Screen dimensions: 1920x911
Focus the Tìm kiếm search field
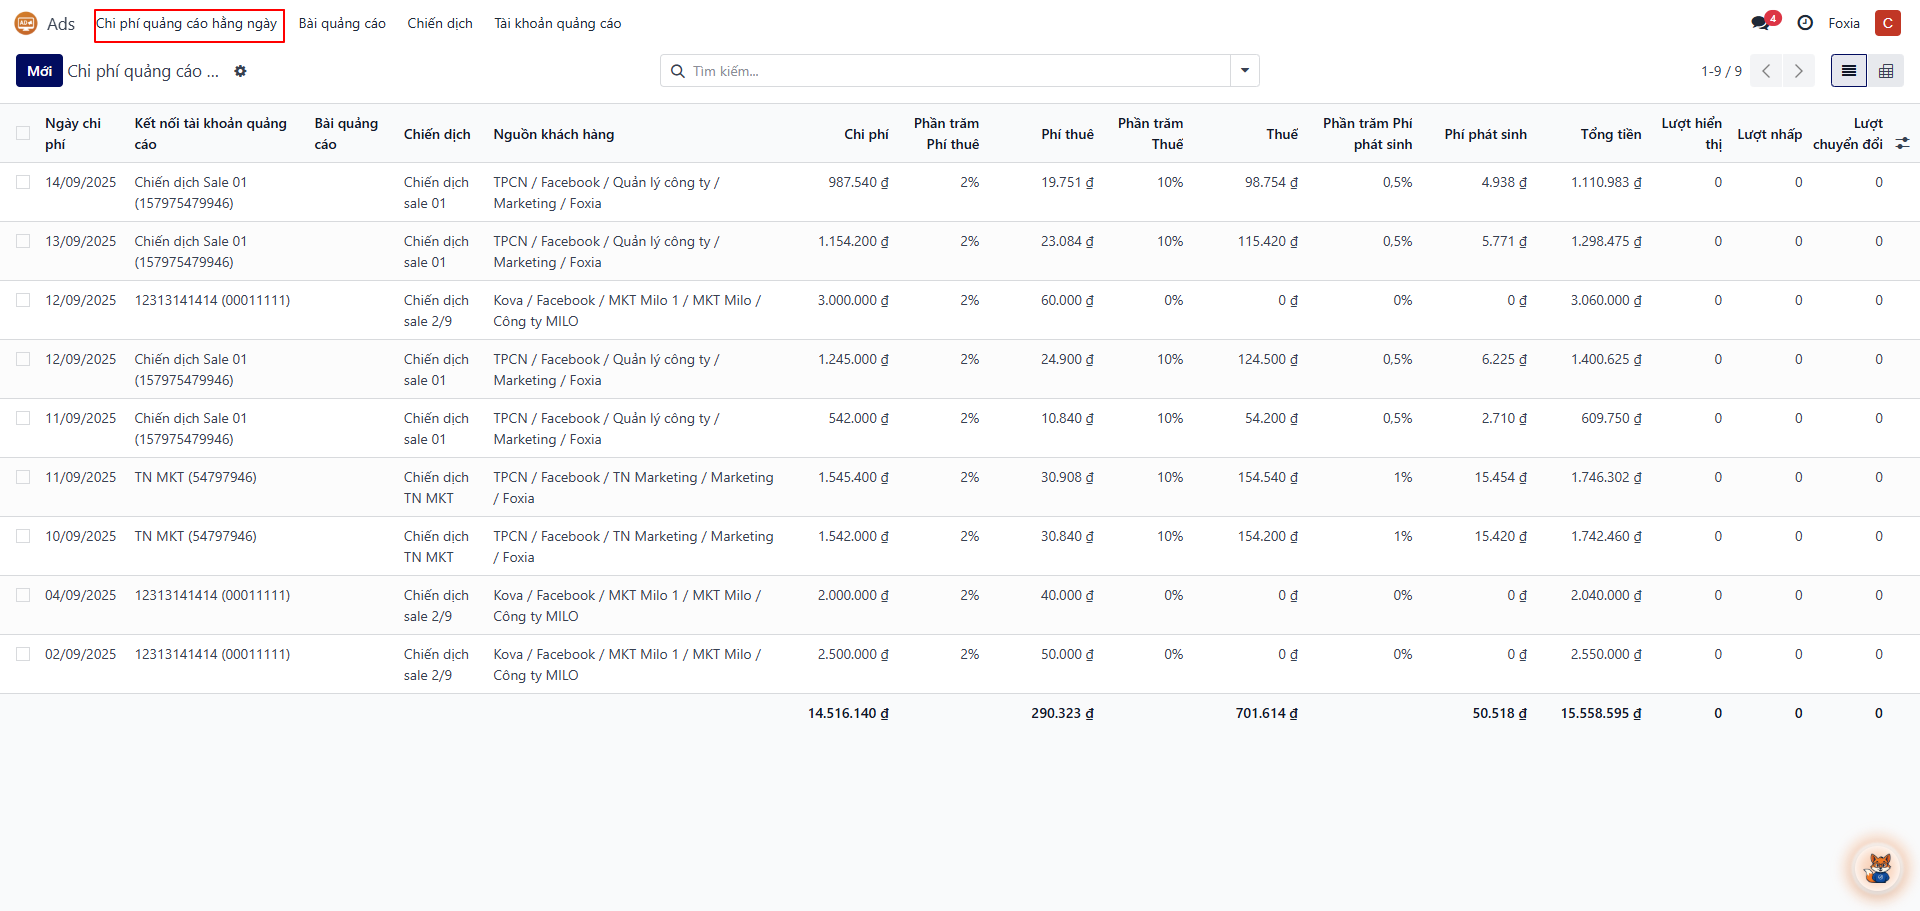tap(950, 71)
